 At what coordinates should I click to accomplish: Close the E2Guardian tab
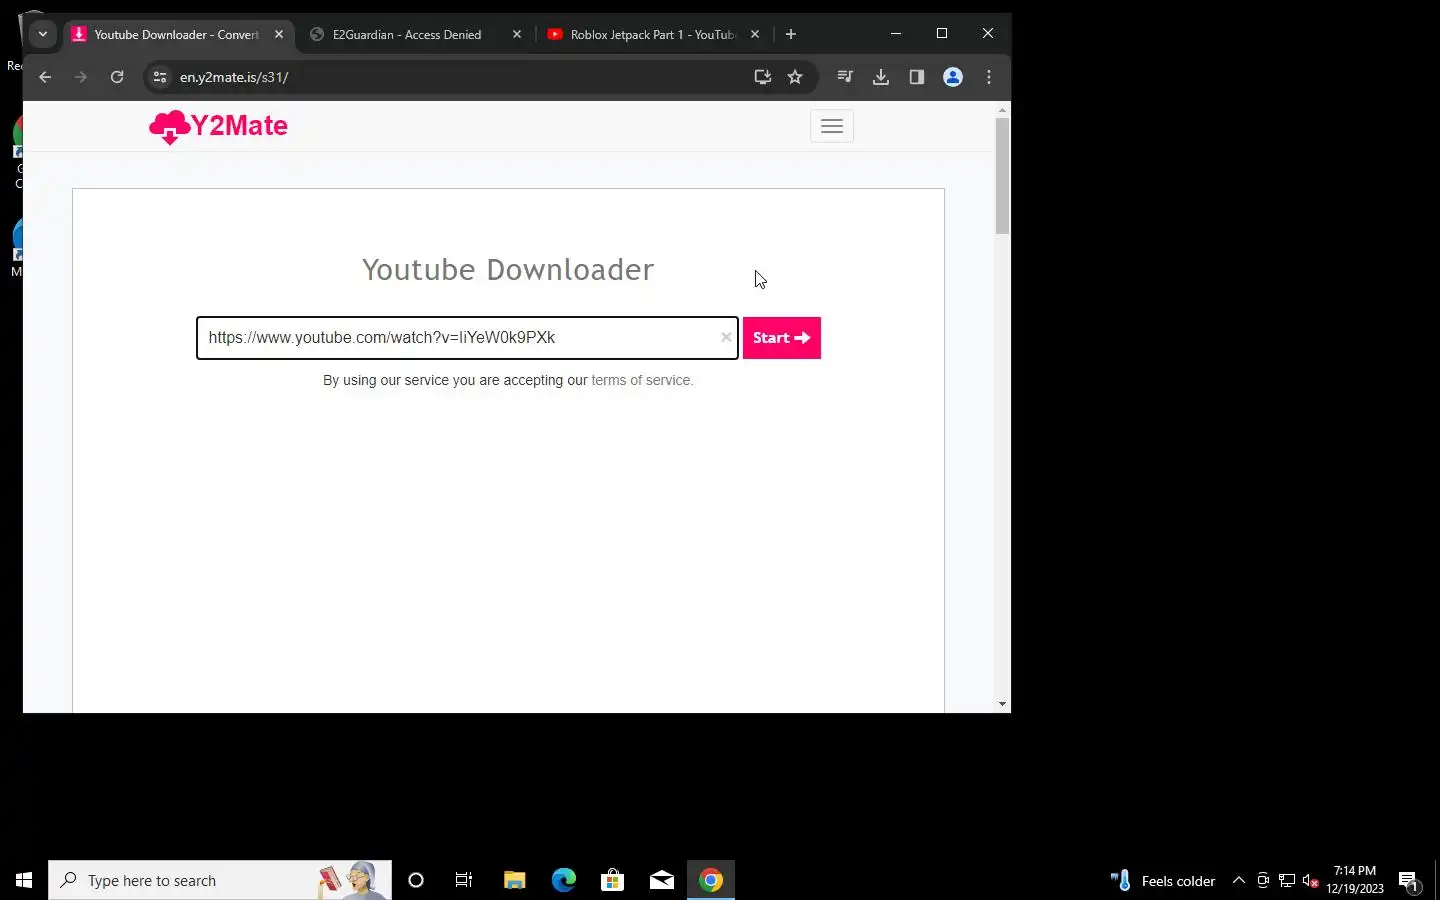click(x=517, y=34)
